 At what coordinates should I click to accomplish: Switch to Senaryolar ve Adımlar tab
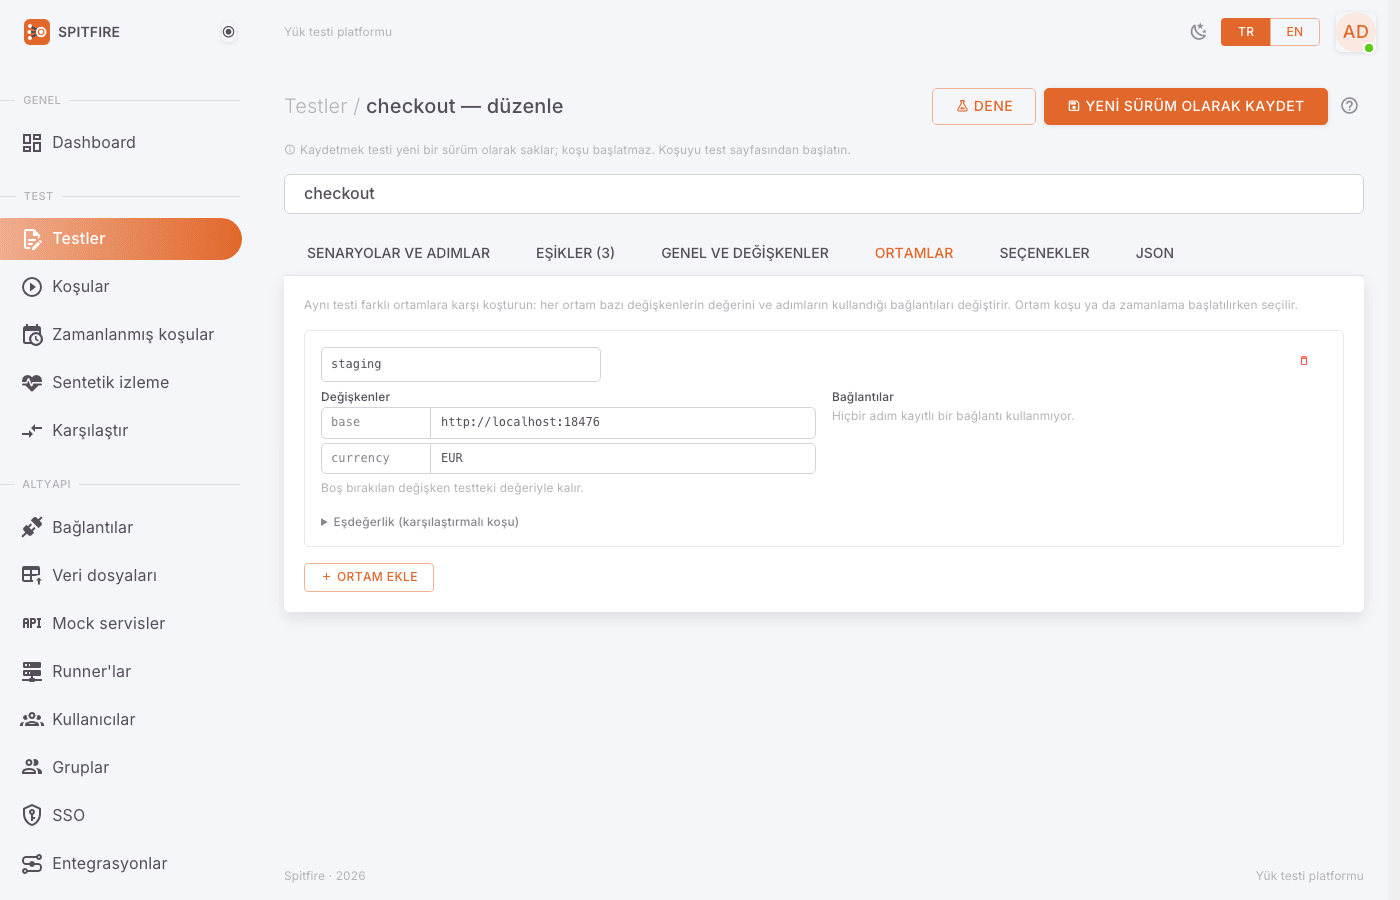(x=398, y=253)
